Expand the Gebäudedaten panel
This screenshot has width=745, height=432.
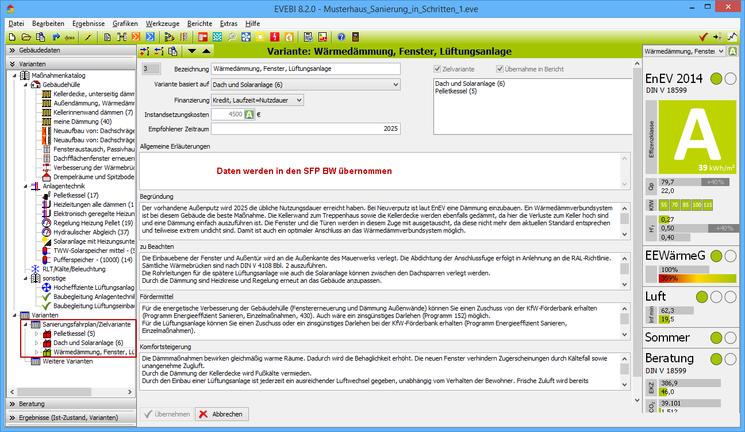(x=71, y=50)
